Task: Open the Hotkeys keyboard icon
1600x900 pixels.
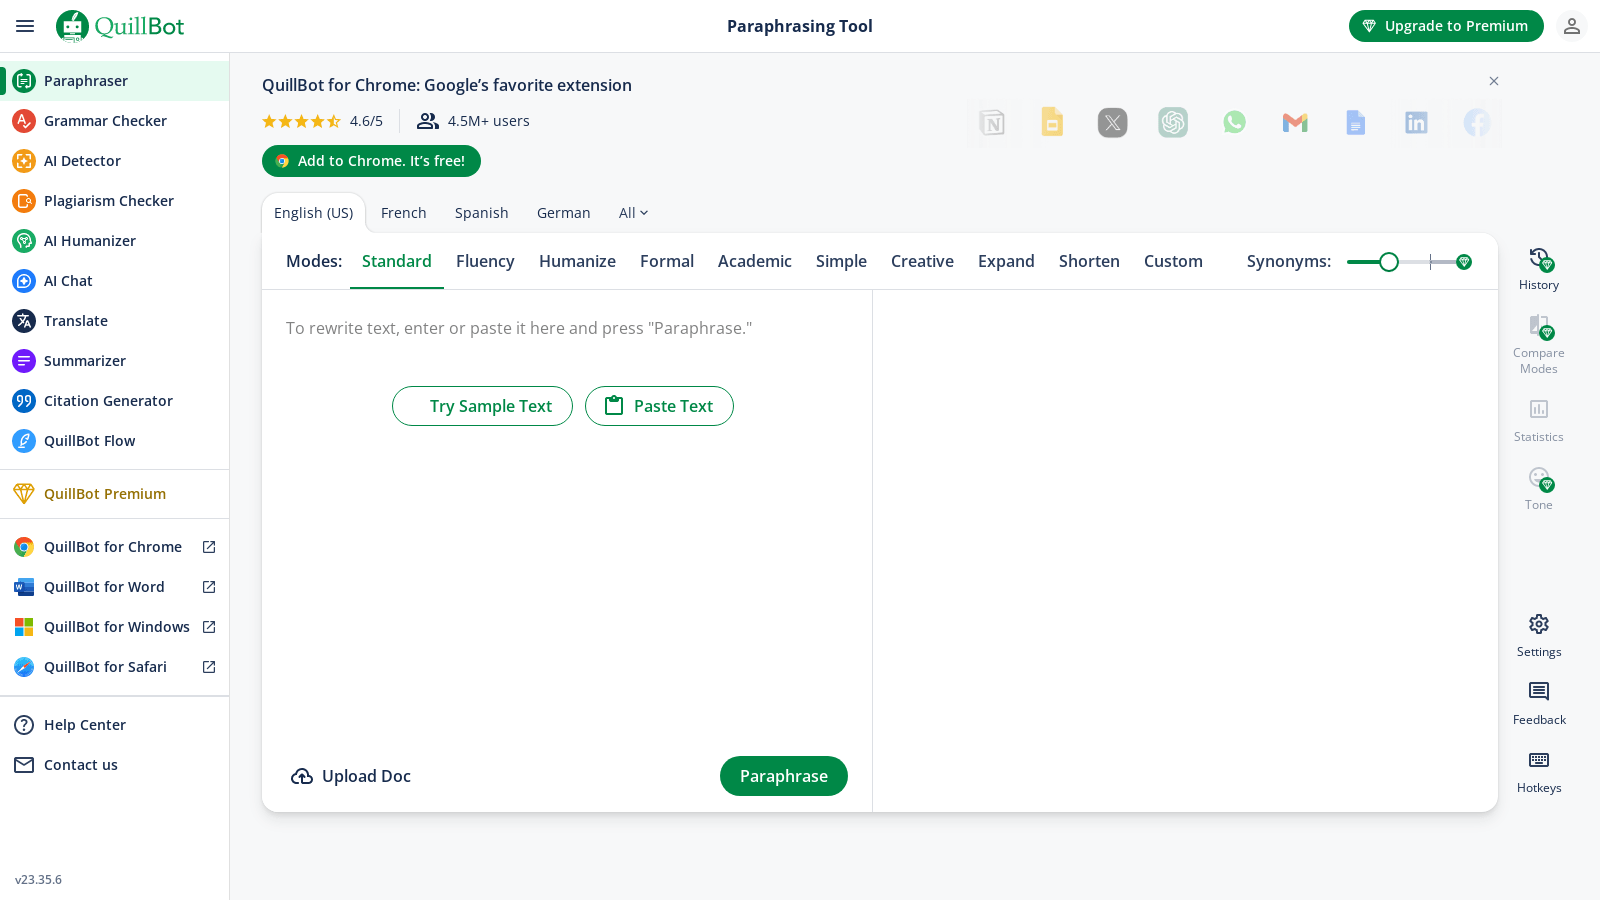Action: click(x=1538, y=760)
